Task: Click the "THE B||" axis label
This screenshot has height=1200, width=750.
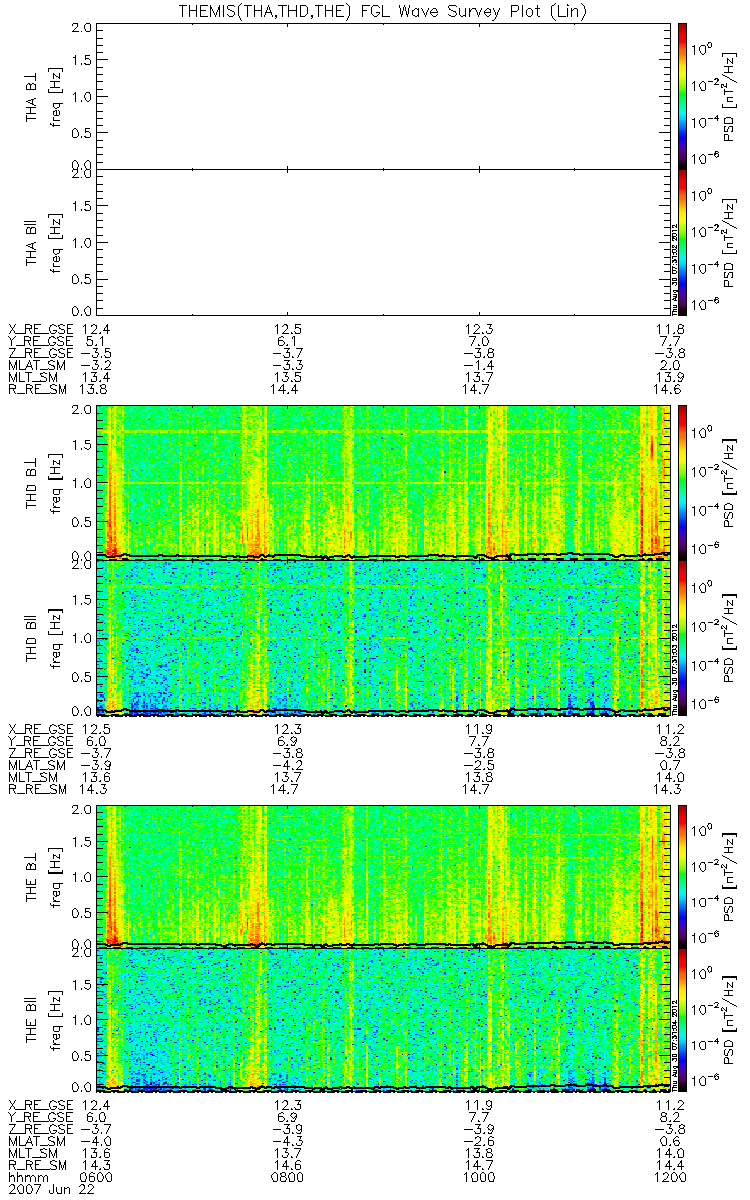Action: [32, 1020]
